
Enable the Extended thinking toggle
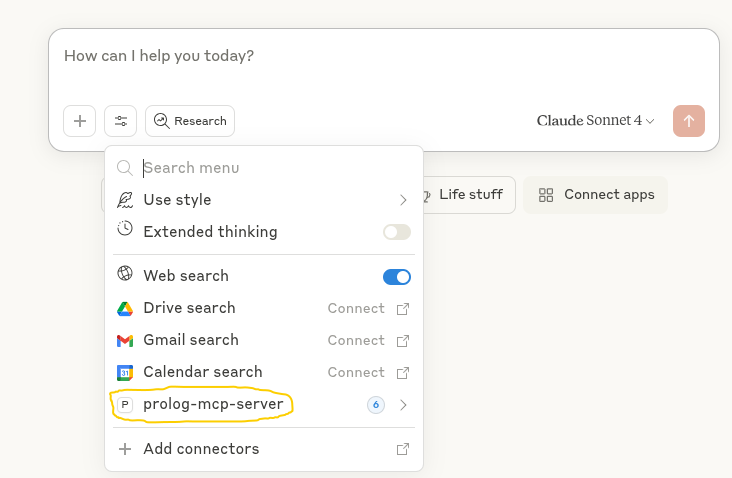point(397,232)
